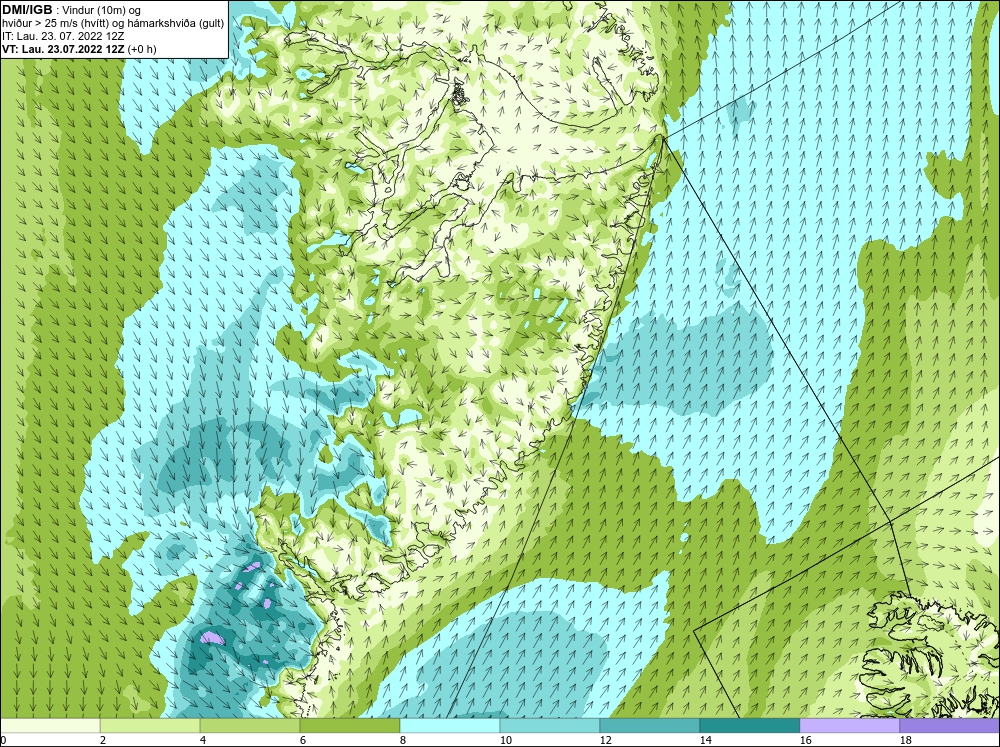Click the medium green 4–6 m/s legend swatch
The width and height of the screenshot is (1000, 747).
point(250,726)
